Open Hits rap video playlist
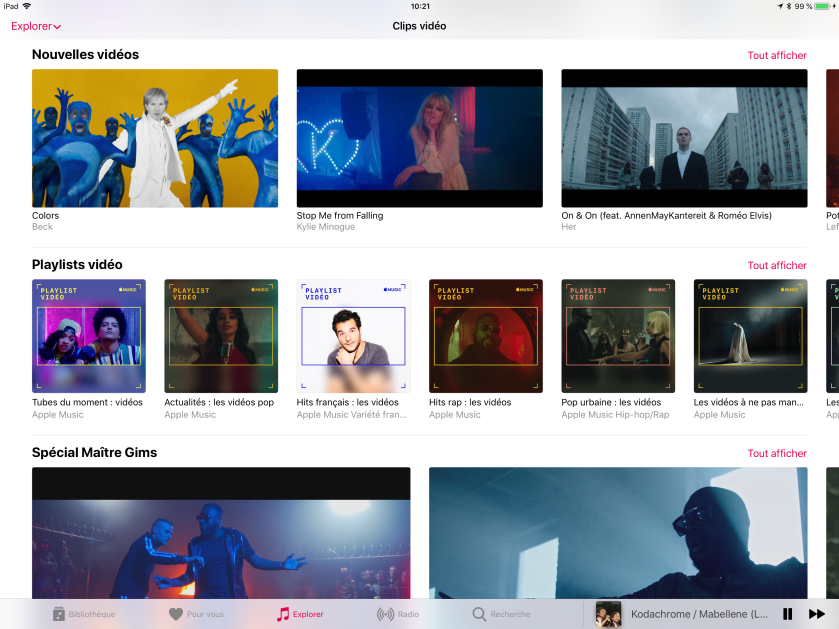The width and height of the screenshot is (839, 629). pos(486,336)
